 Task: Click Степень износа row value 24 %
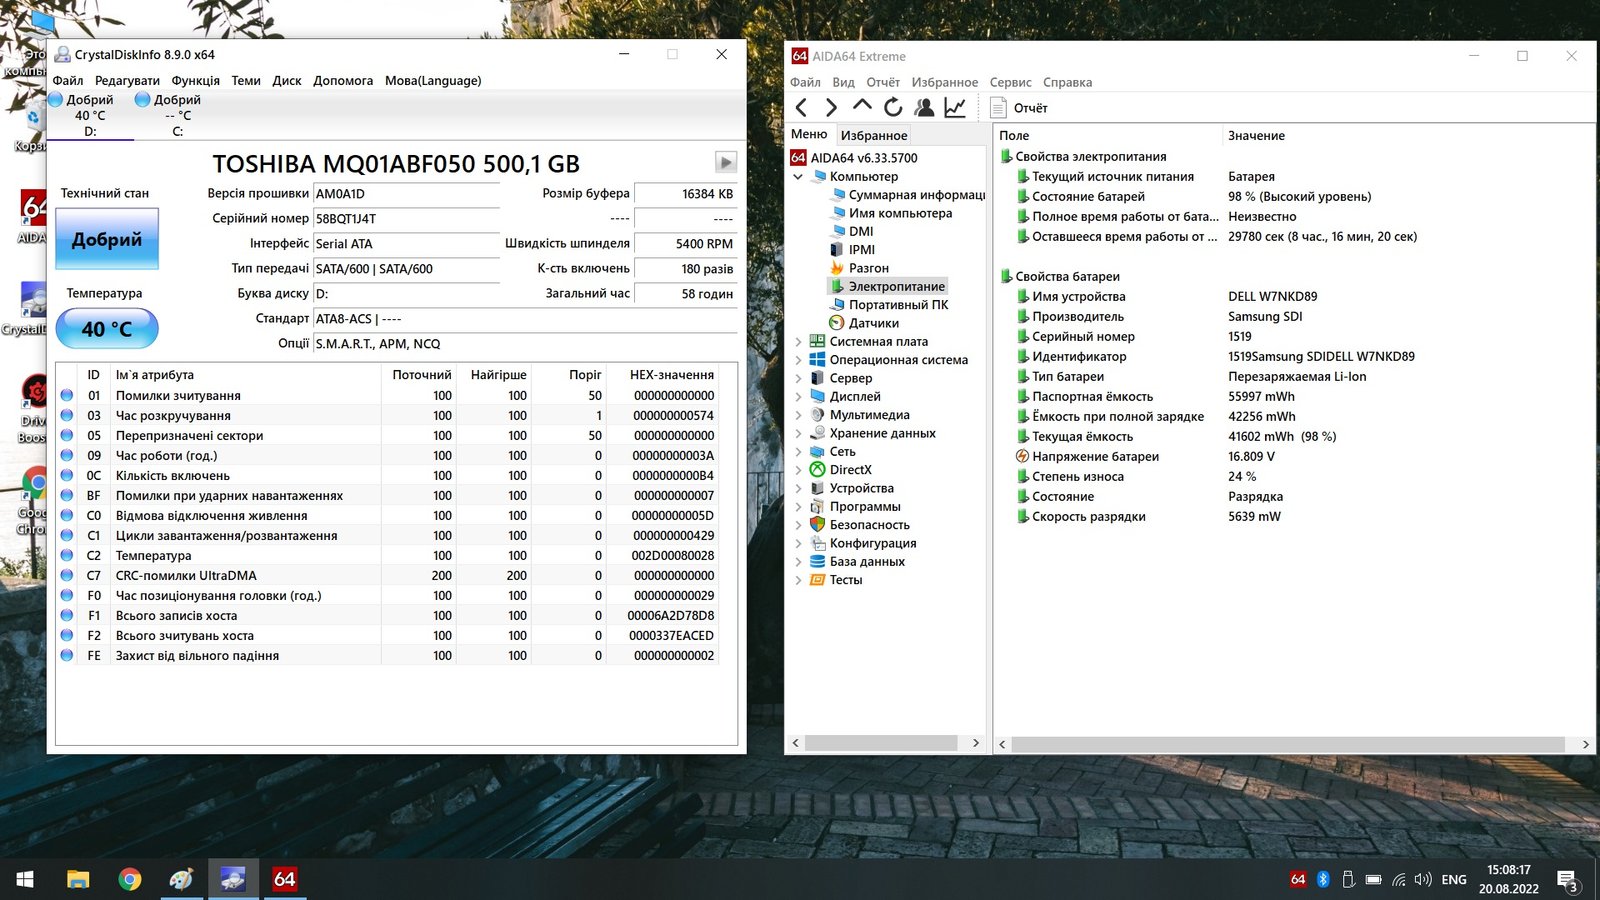click(1242, 477)
